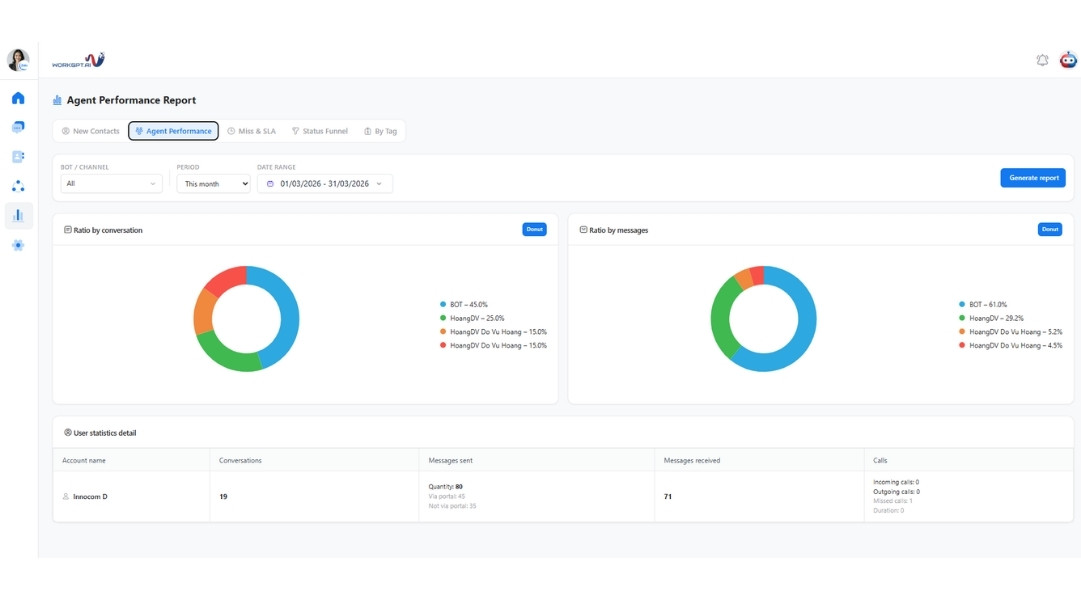Image resolution: width=1081 pixels, height=600 pixels.
Task: Click the connected nodes sidebar icon
Action: [x=18, y=186]
